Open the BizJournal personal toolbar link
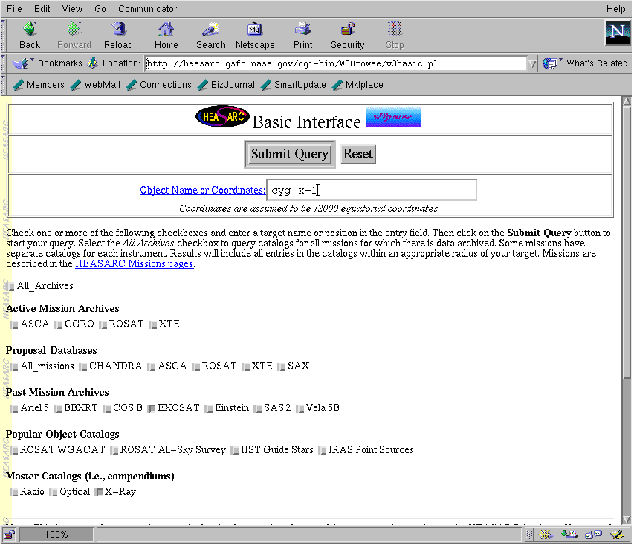The width and height of the screenshot is (632, 544). pyautogui.click(x=226, y=85)
